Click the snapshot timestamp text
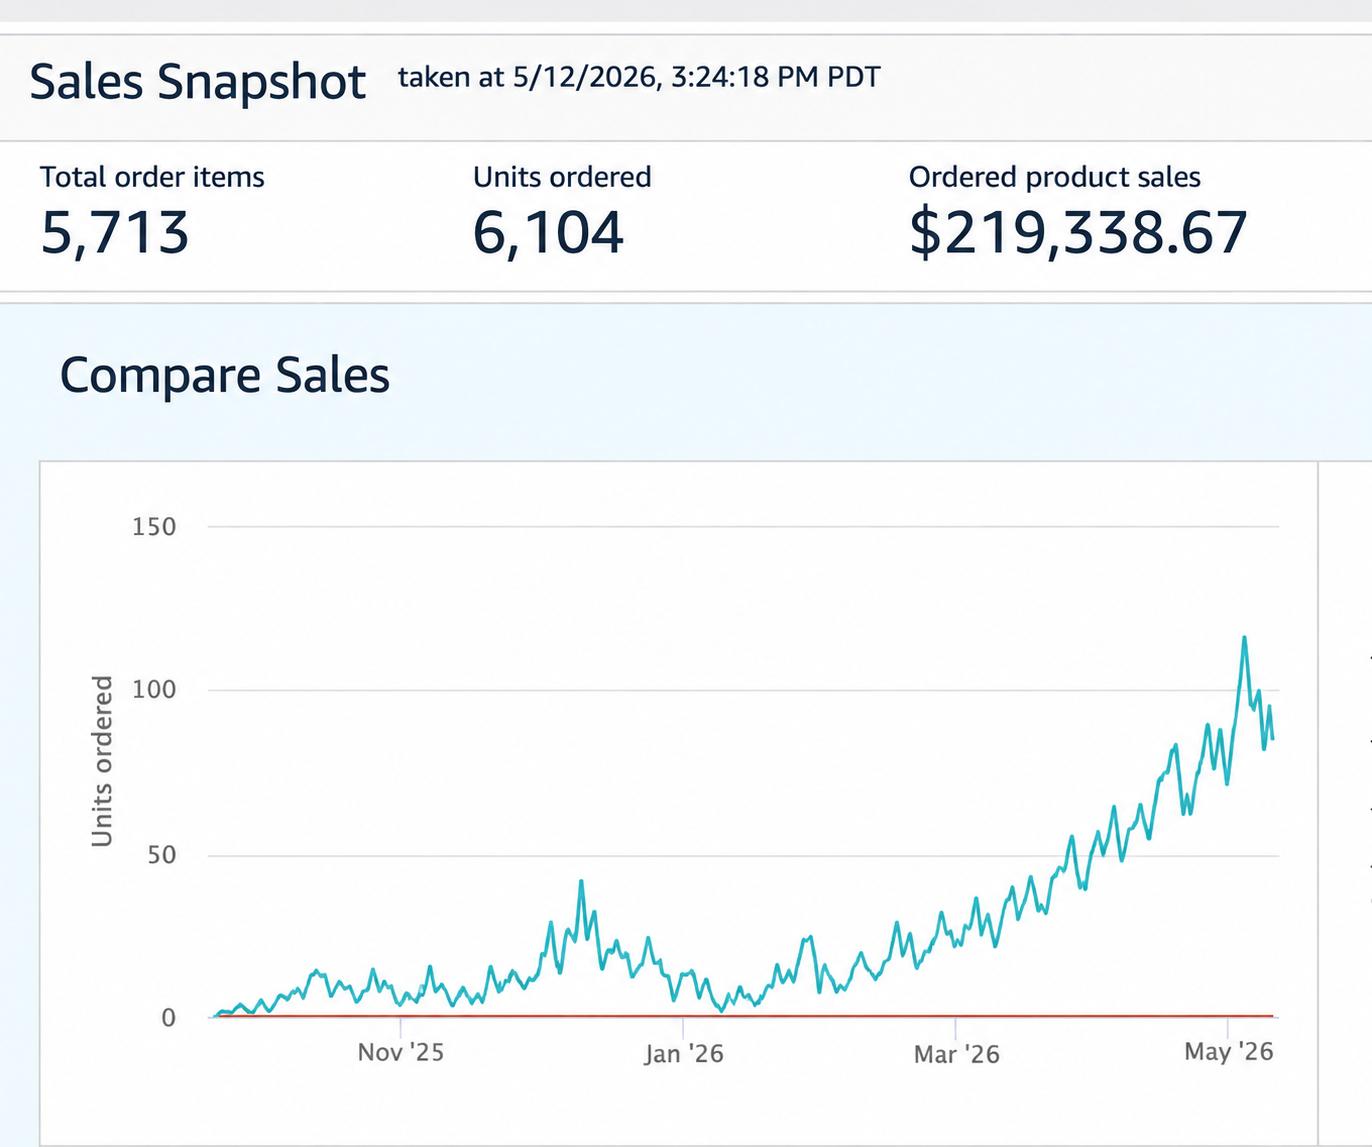The width and height of the screenshot is (1372, 1147). click(x=639, y=77)
